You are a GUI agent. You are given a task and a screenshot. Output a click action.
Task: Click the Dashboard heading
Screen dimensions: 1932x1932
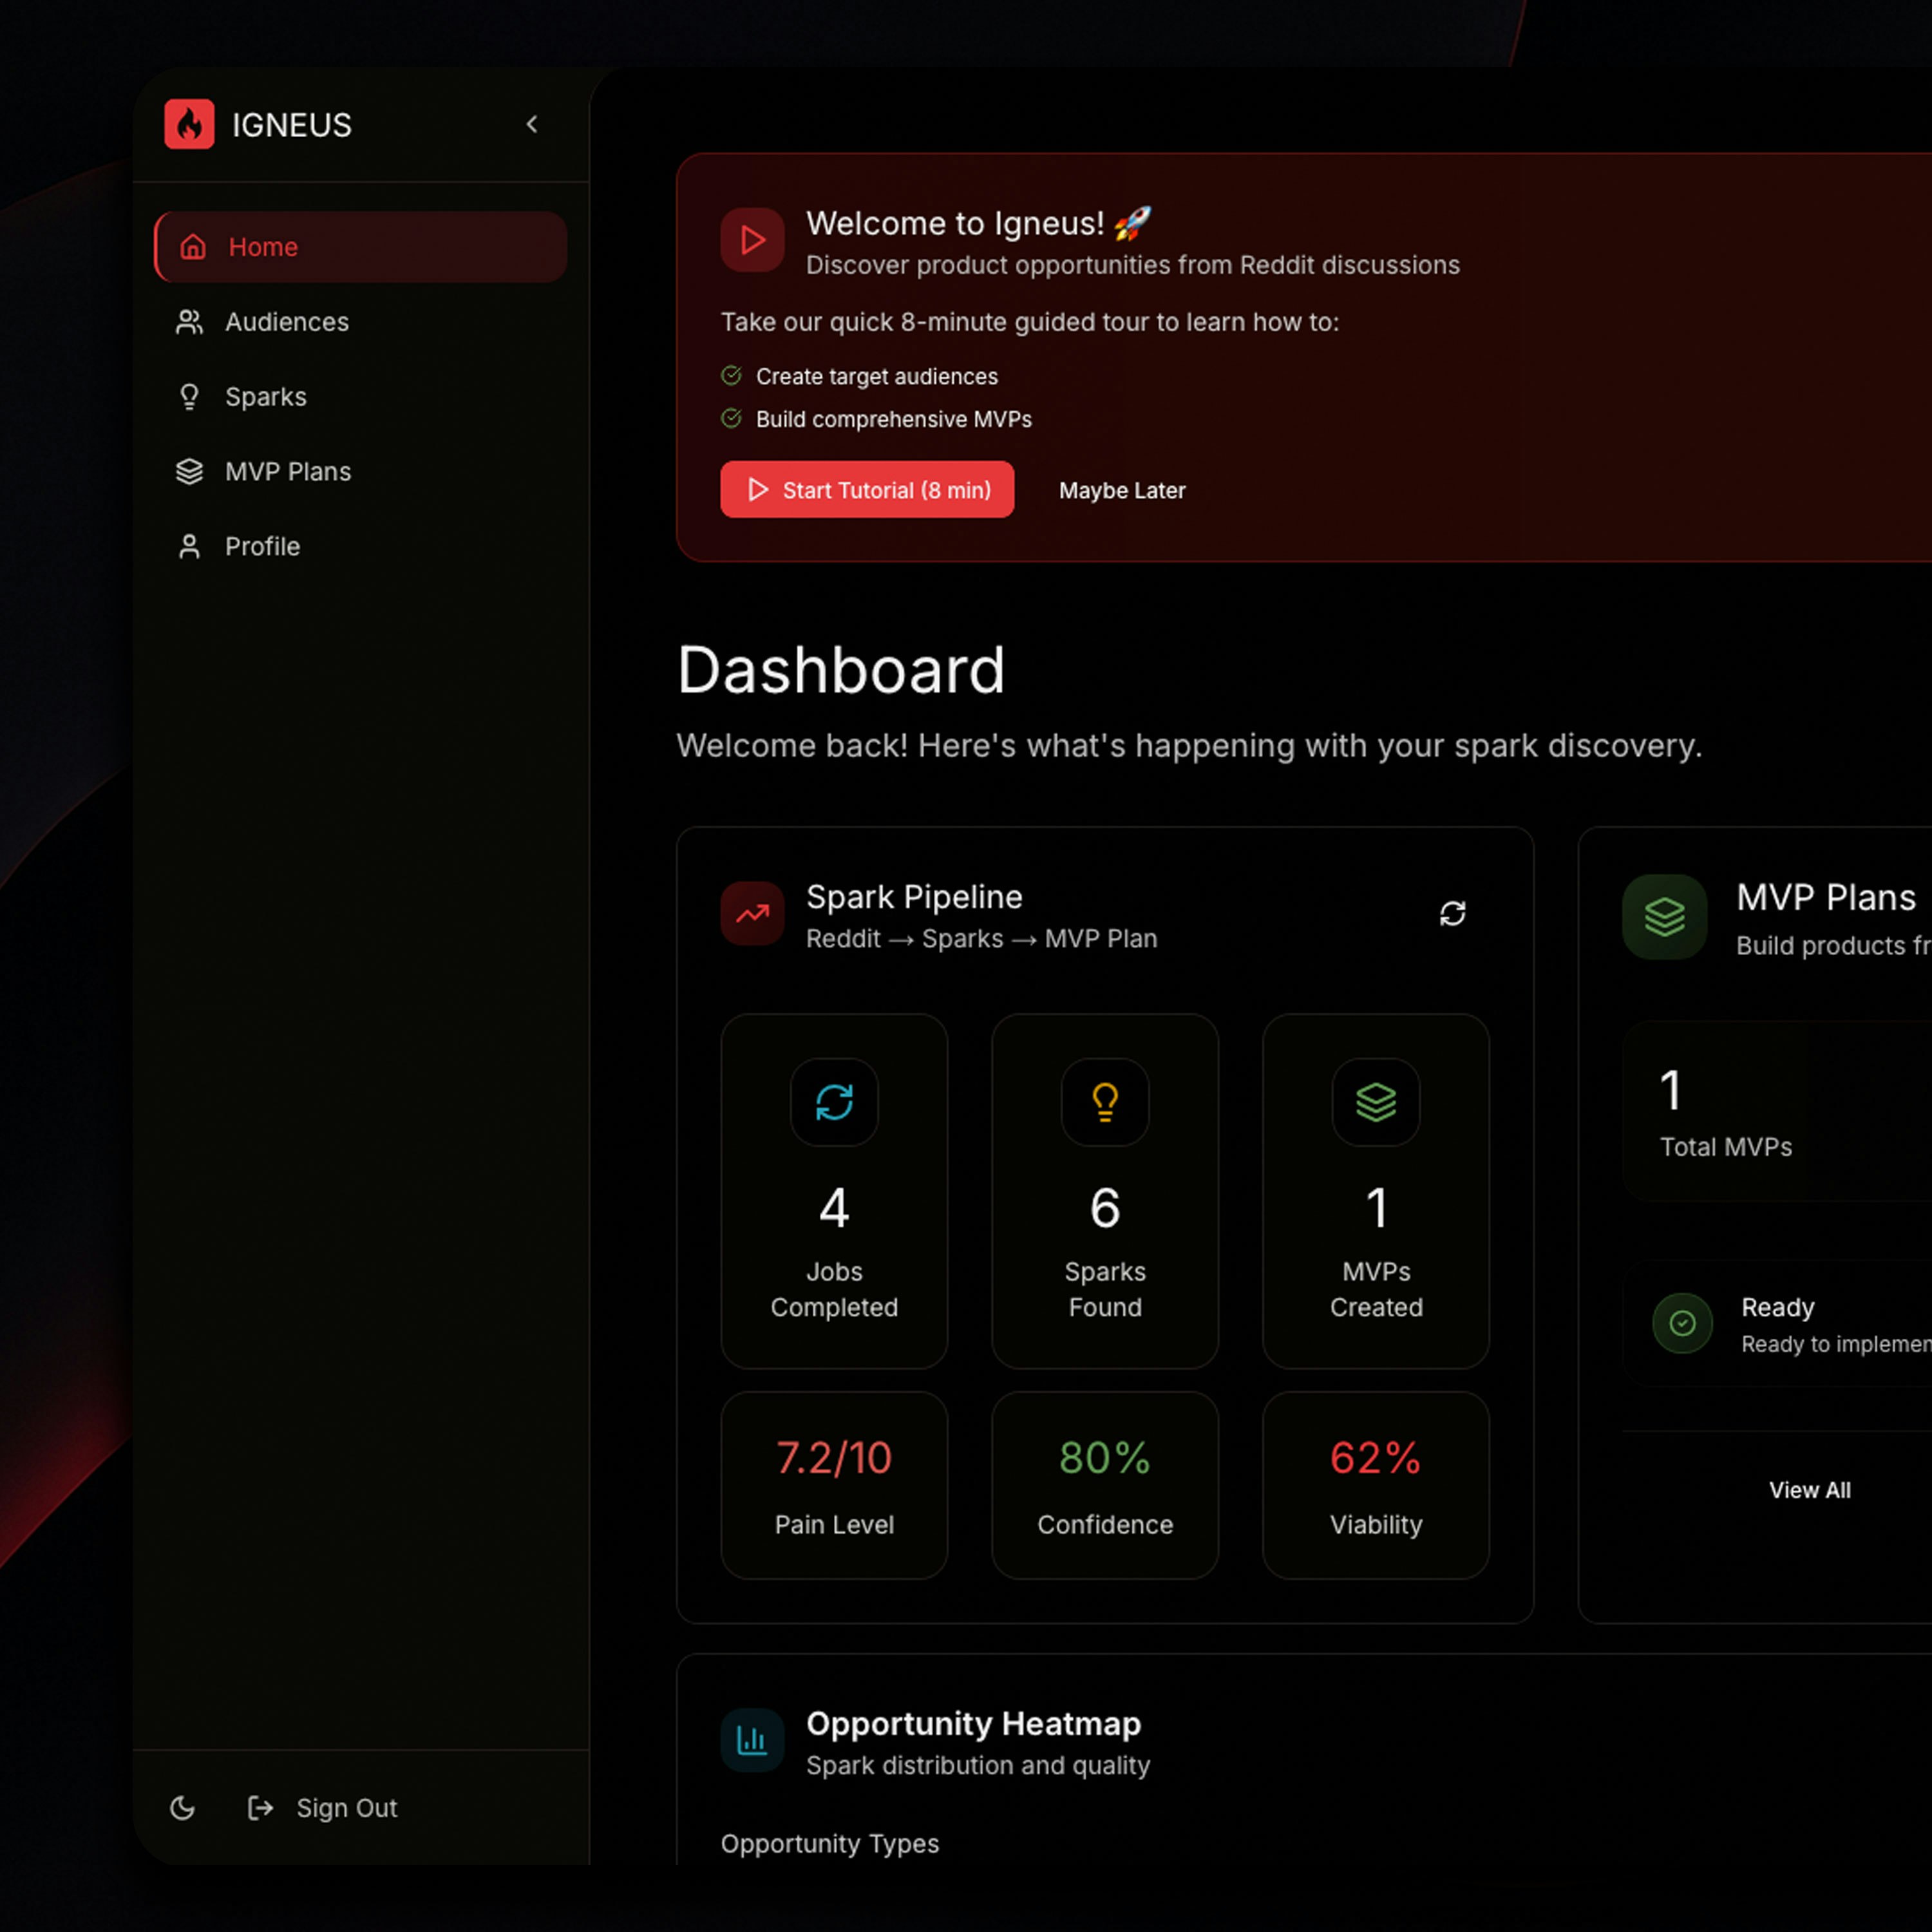click(x=841, y=670)
